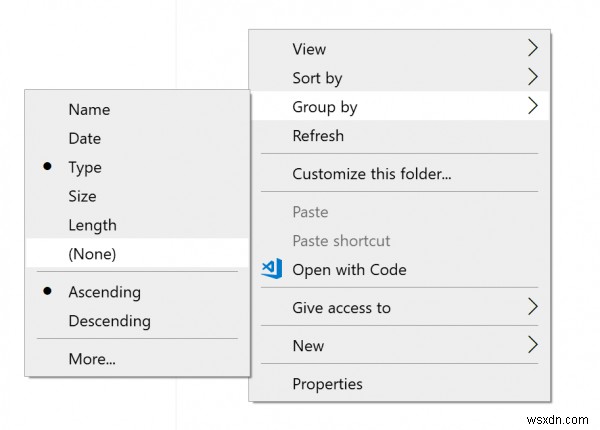Click Refresh in the context menu
600x430 pixels.
click(x=318, y=135)
